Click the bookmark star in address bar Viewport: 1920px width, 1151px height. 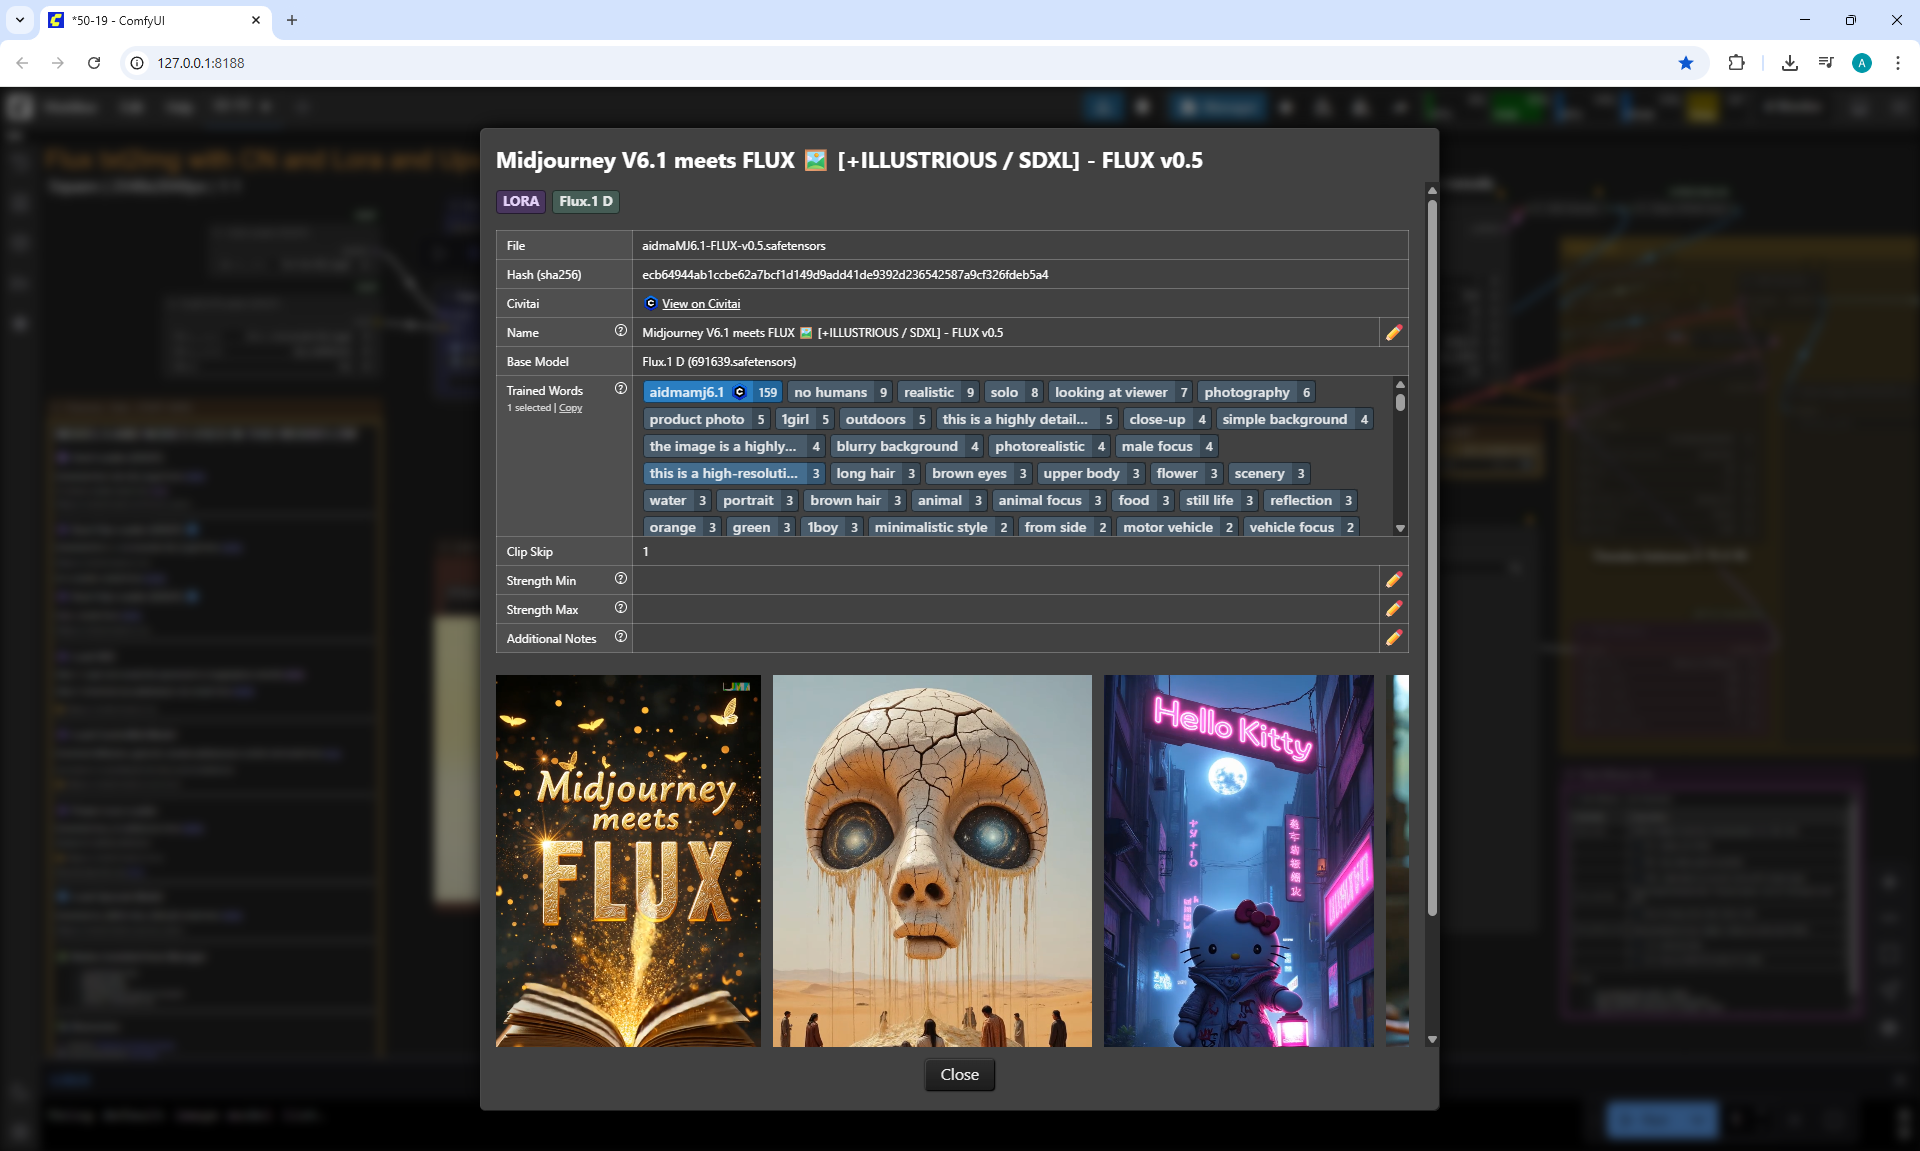1686,63
